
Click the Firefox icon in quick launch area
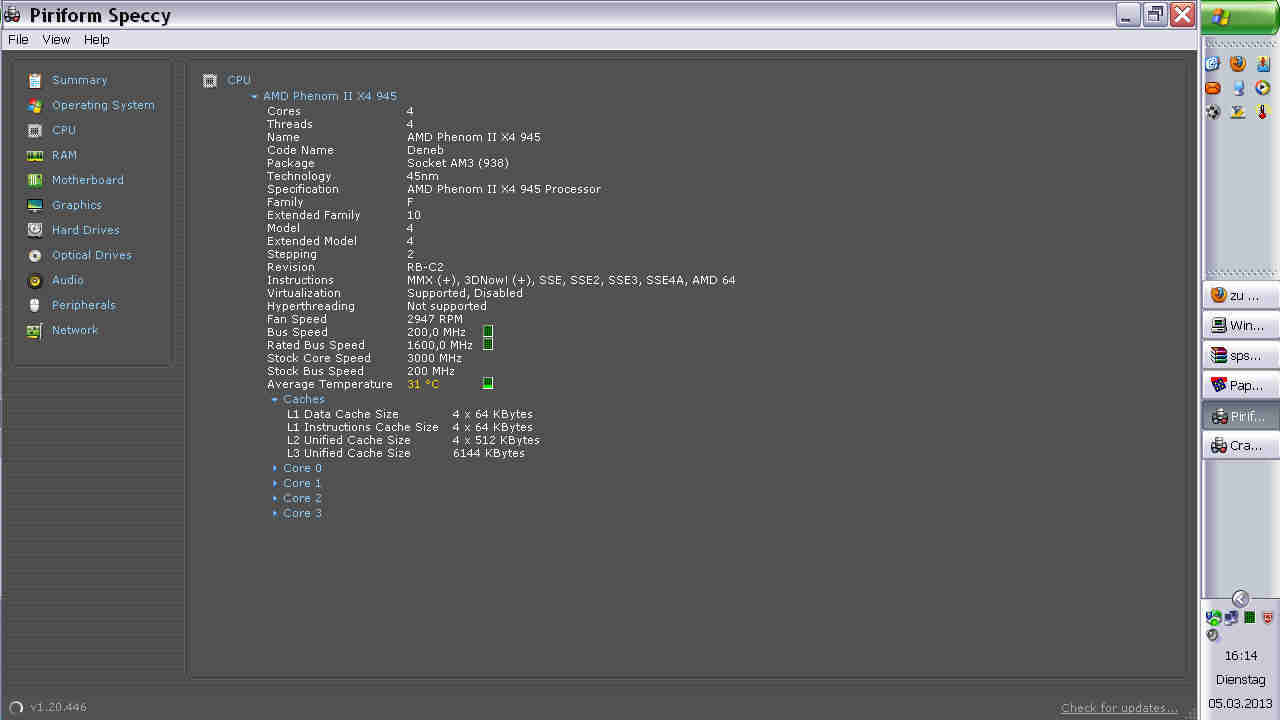(x=1238, y=63)
